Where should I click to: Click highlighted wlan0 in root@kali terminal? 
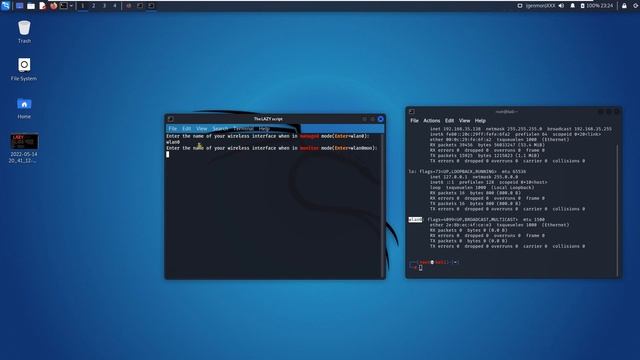(x=415, y=220)
